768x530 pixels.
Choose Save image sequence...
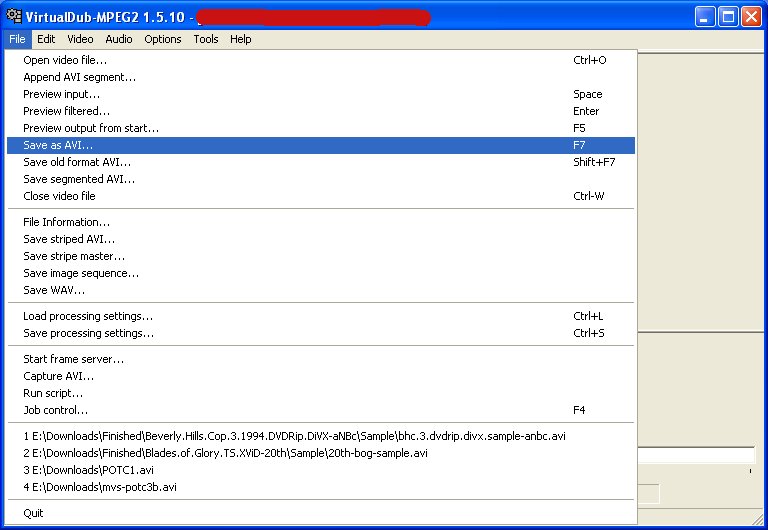coord(321,273)
